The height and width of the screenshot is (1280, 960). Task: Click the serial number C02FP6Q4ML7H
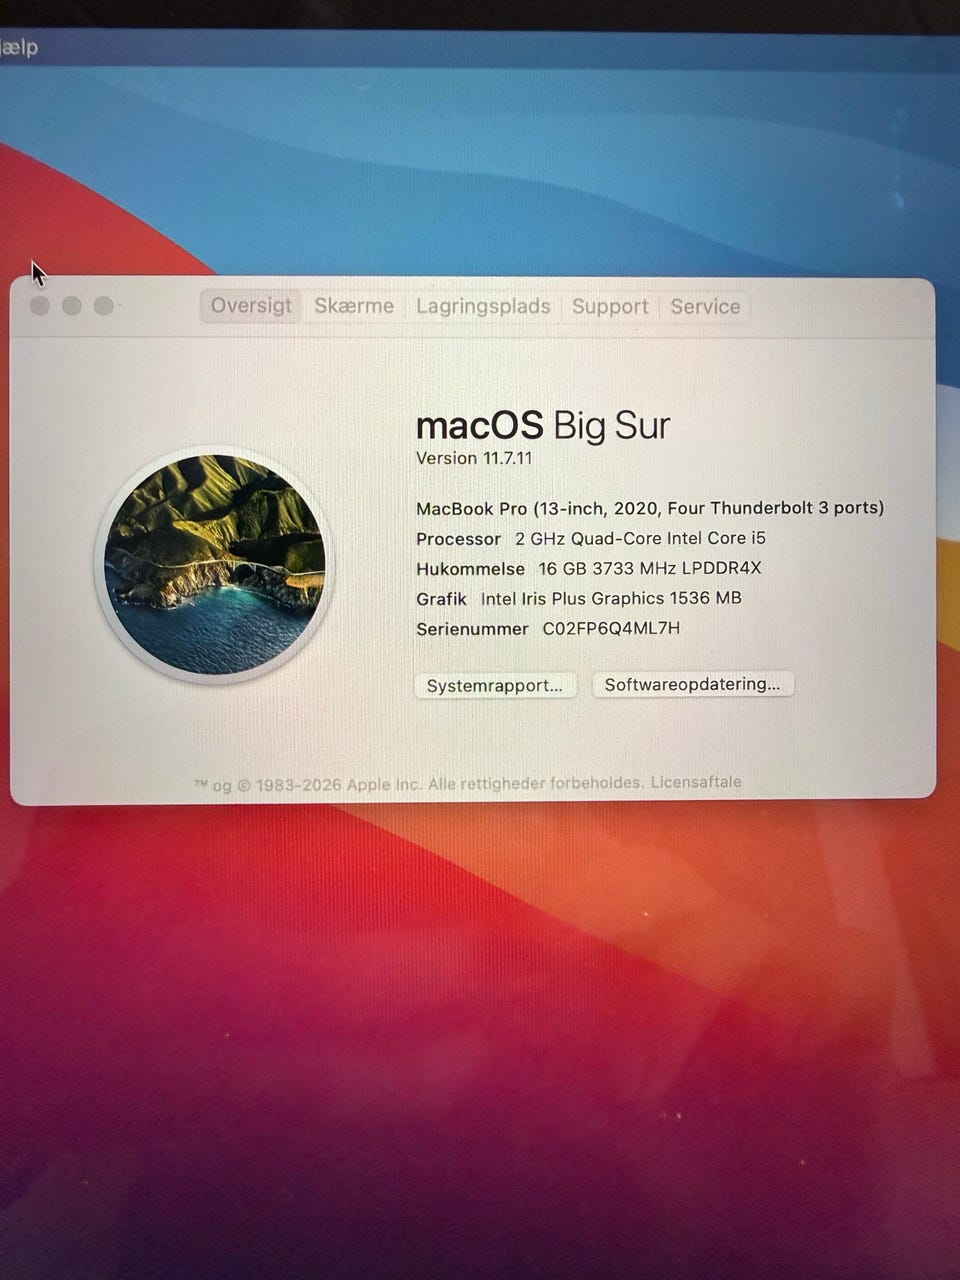[x=611, y=628]
